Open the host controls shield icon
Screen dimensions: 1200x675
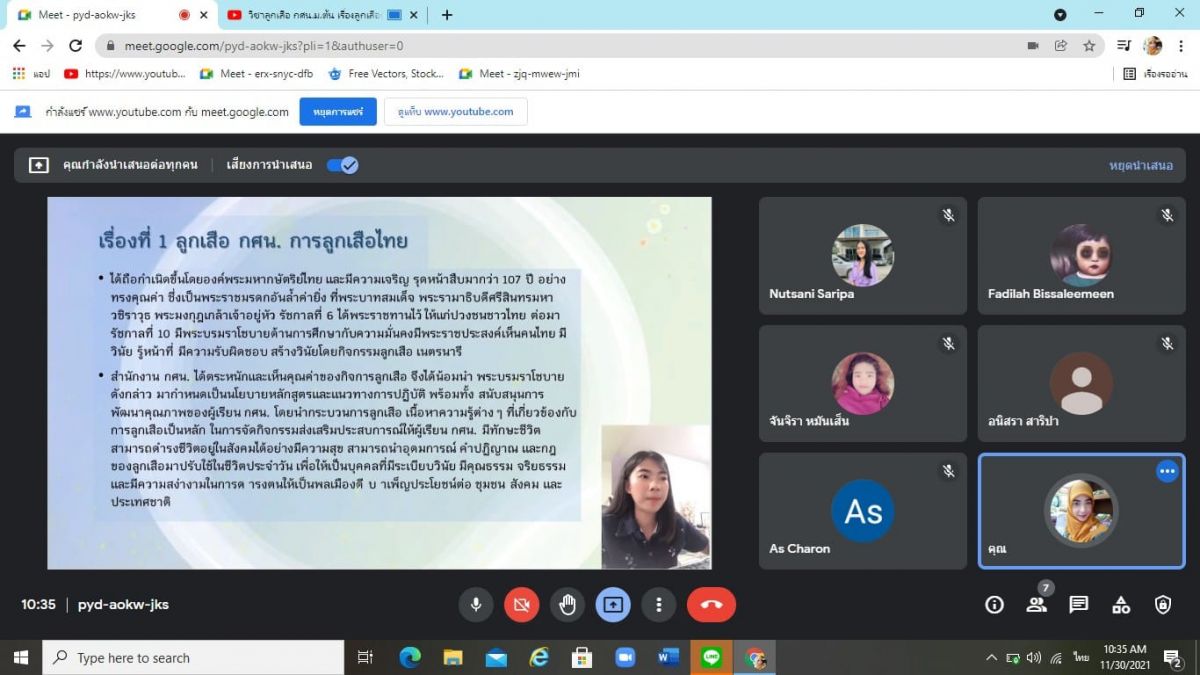[x=1163, y=604]
